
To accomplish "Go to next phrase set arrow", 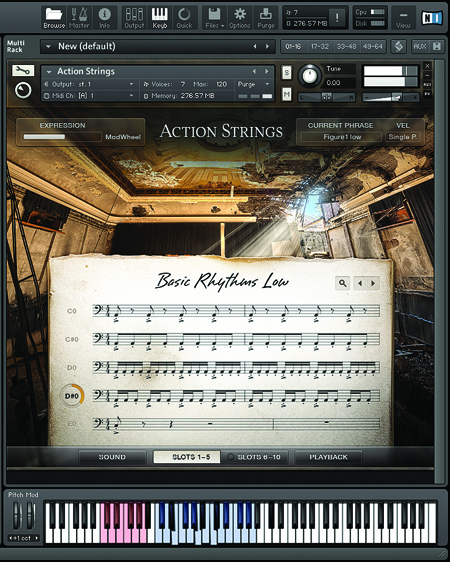I will click(x=373, y=284).
